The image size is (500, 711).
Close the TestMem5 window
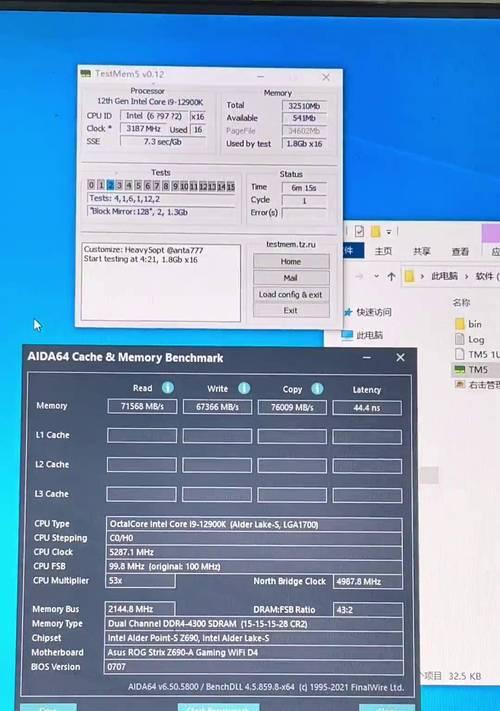click(326, 77)
